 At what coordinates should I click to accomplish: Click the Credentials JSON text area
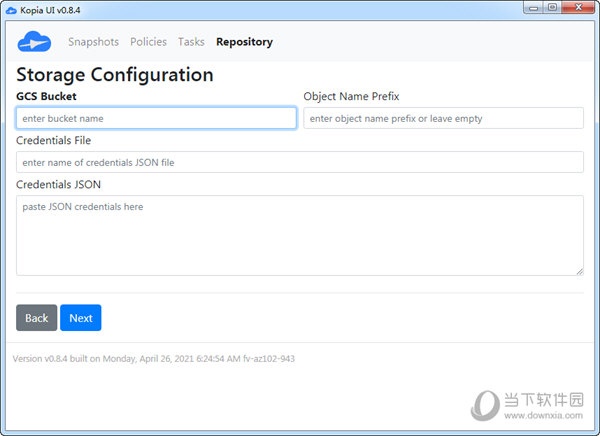pos(300,235)
